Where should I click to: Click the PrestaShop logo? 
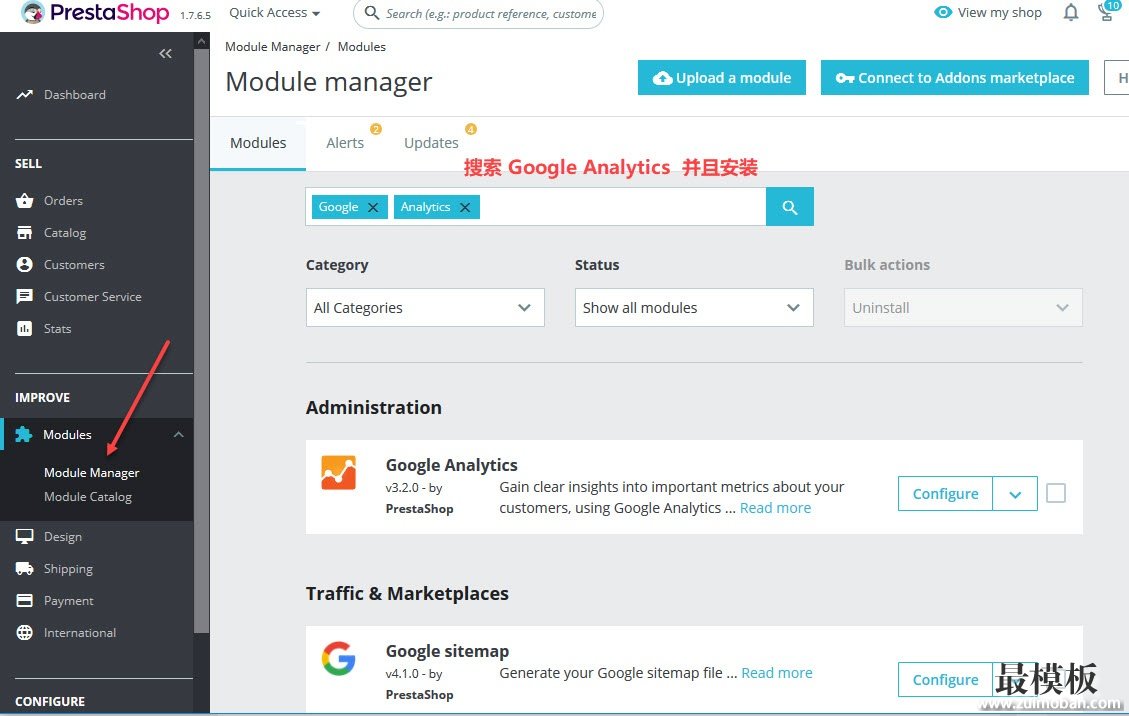coord(95,12)
